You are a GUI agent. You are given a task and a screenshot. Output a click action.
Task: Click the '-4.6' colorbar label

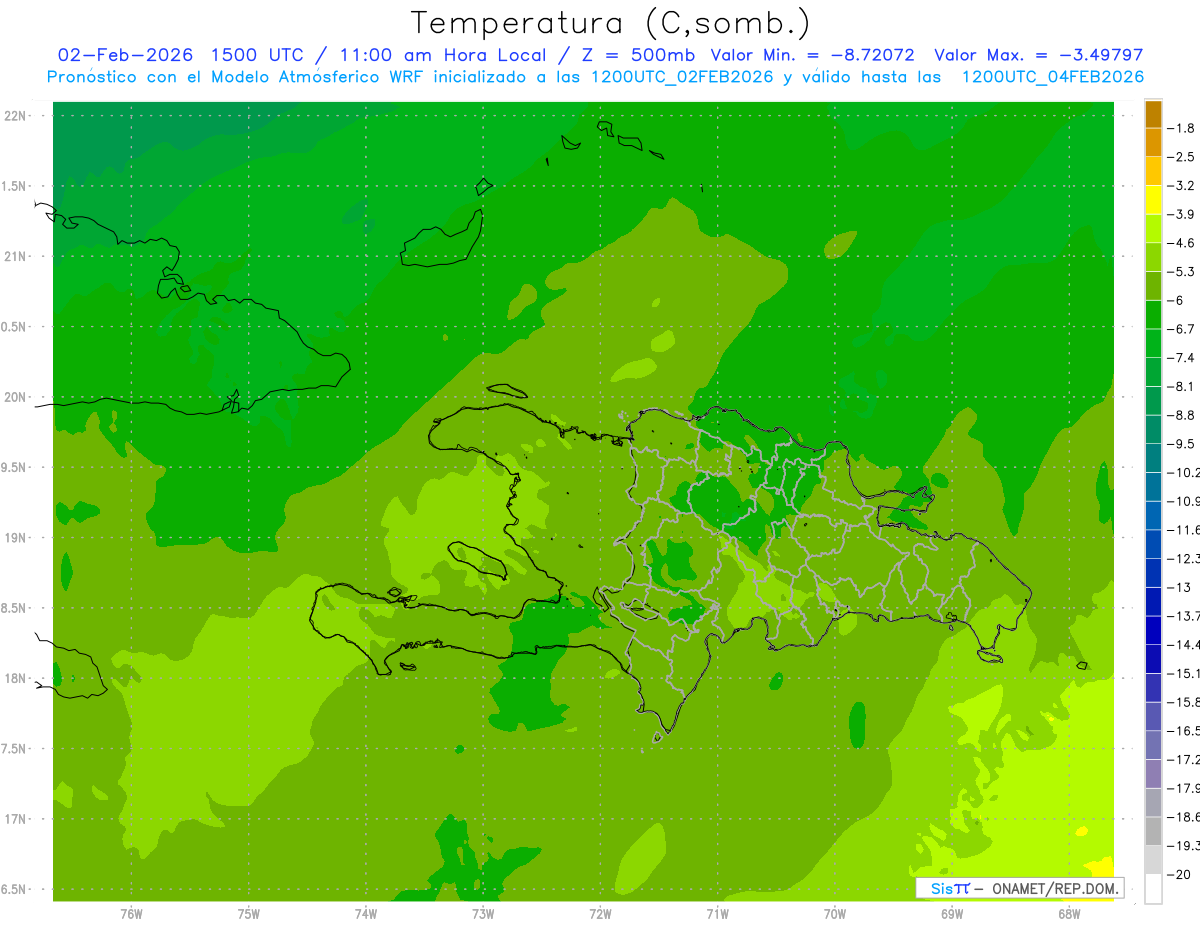1181,243
